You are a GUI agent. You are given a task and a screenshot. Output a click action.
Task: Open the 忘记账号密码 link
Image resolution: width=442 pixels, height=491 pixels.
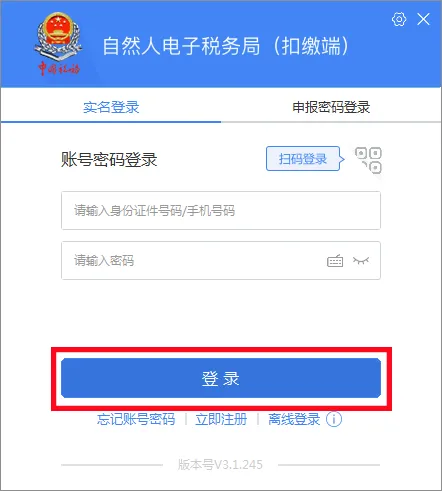(x=136, y=419)
